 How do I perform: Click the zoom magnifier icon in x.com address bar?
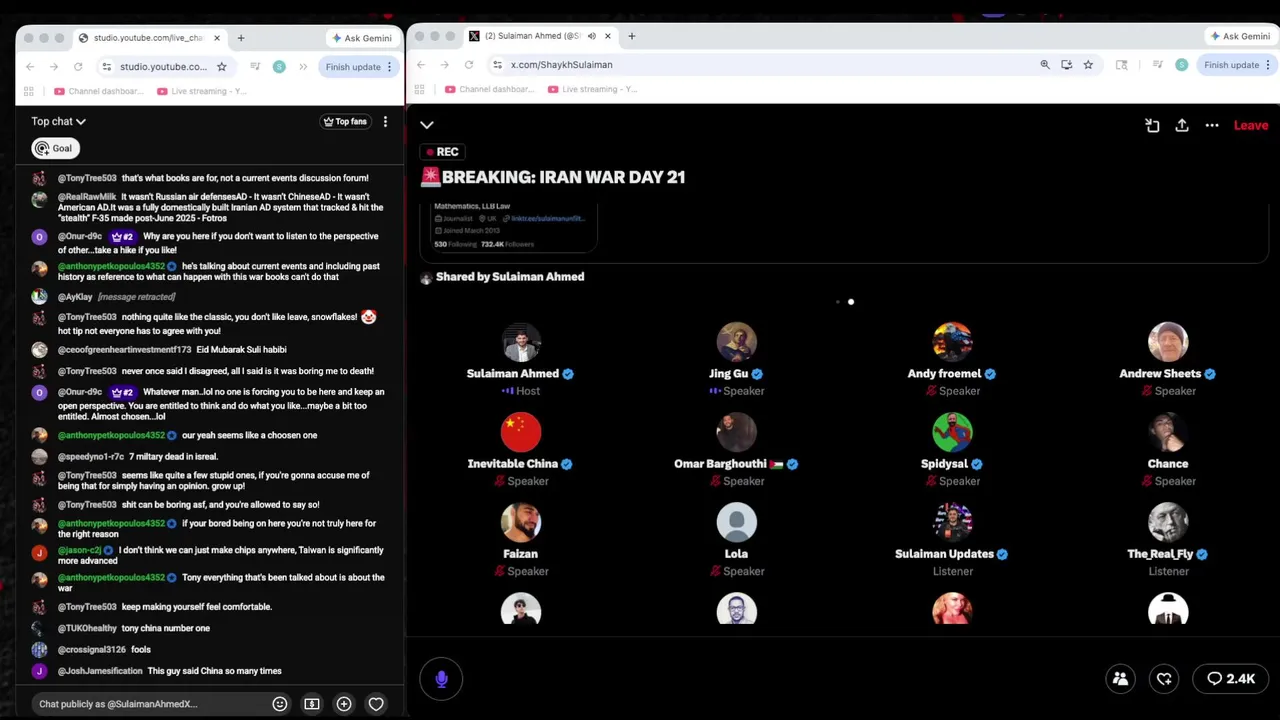click(1045, 65)
